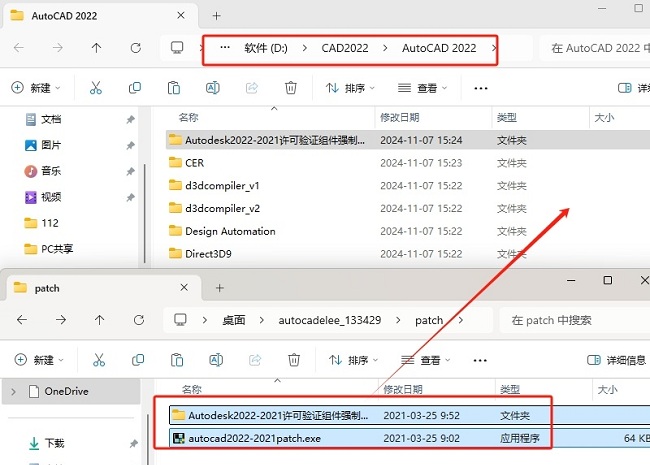Screen dimensions: 650x465
Task: Go up one level in AutoCAD 2022 window
Action: tap(96, 48)
